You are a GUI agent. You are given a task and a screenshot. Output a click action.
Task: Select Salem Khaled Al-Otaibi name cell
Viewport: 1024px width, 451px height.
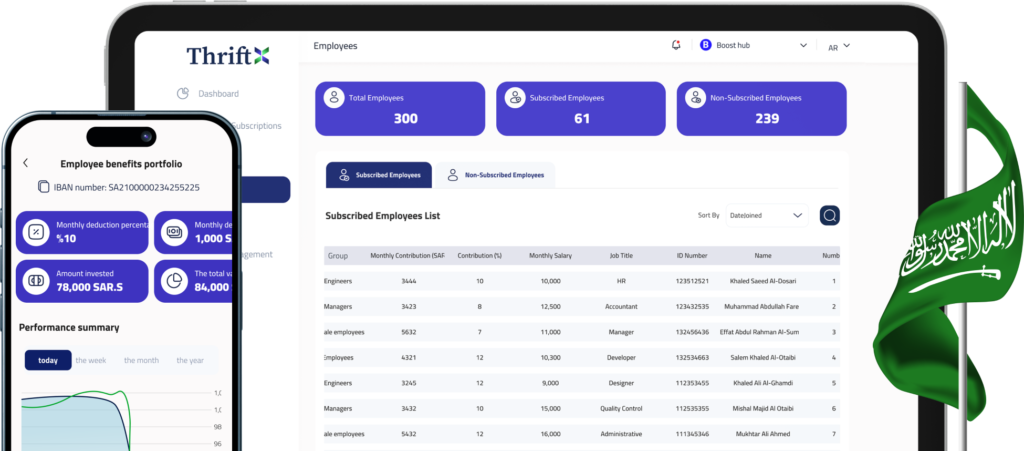pyautogui.click(x=763, y=358)
